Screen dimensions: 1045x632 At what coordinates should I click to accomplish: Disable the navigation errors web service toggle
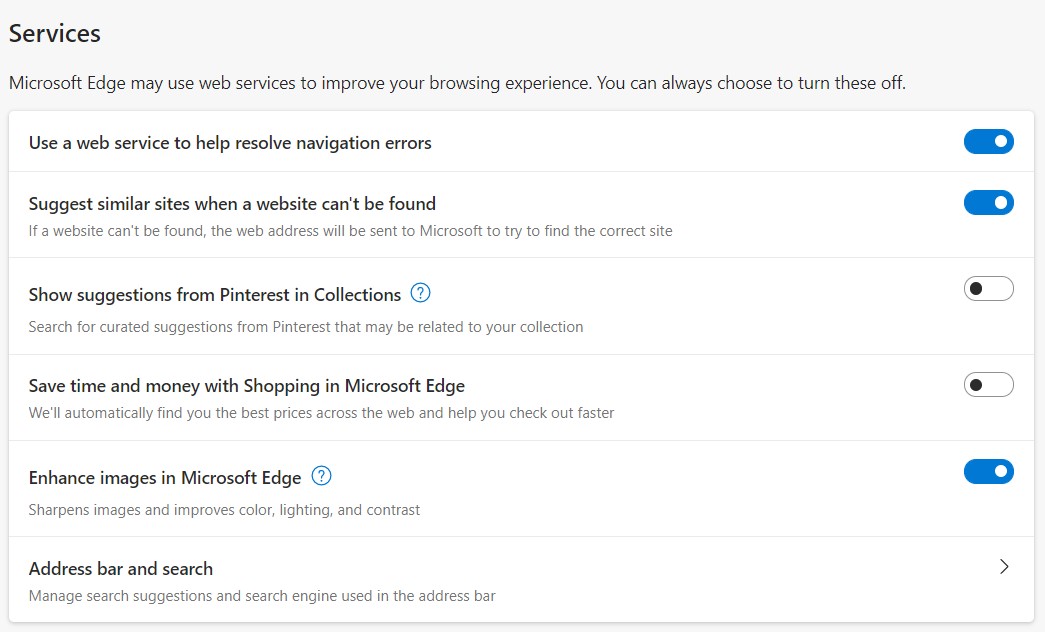tap(988, 142)
